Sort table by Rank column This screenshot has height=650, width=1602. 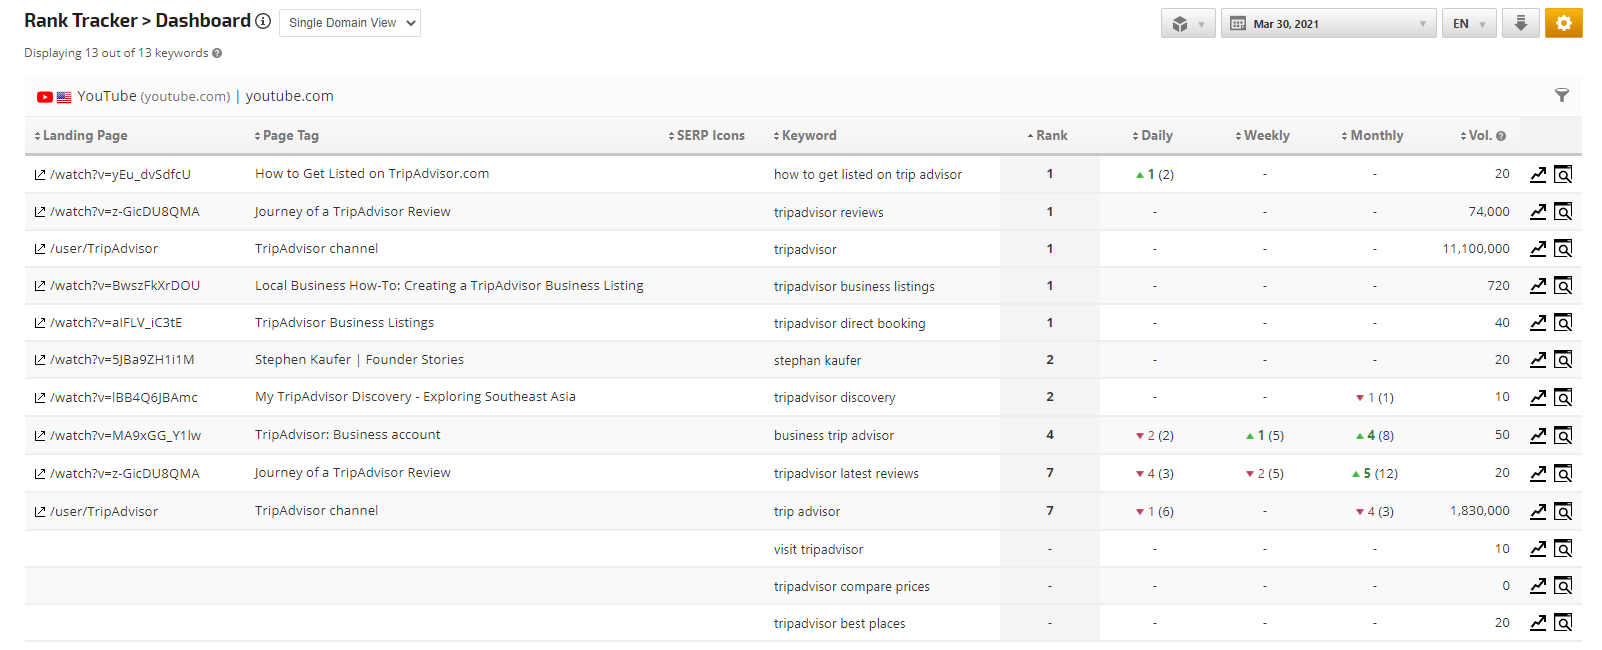pos(1050,136)
